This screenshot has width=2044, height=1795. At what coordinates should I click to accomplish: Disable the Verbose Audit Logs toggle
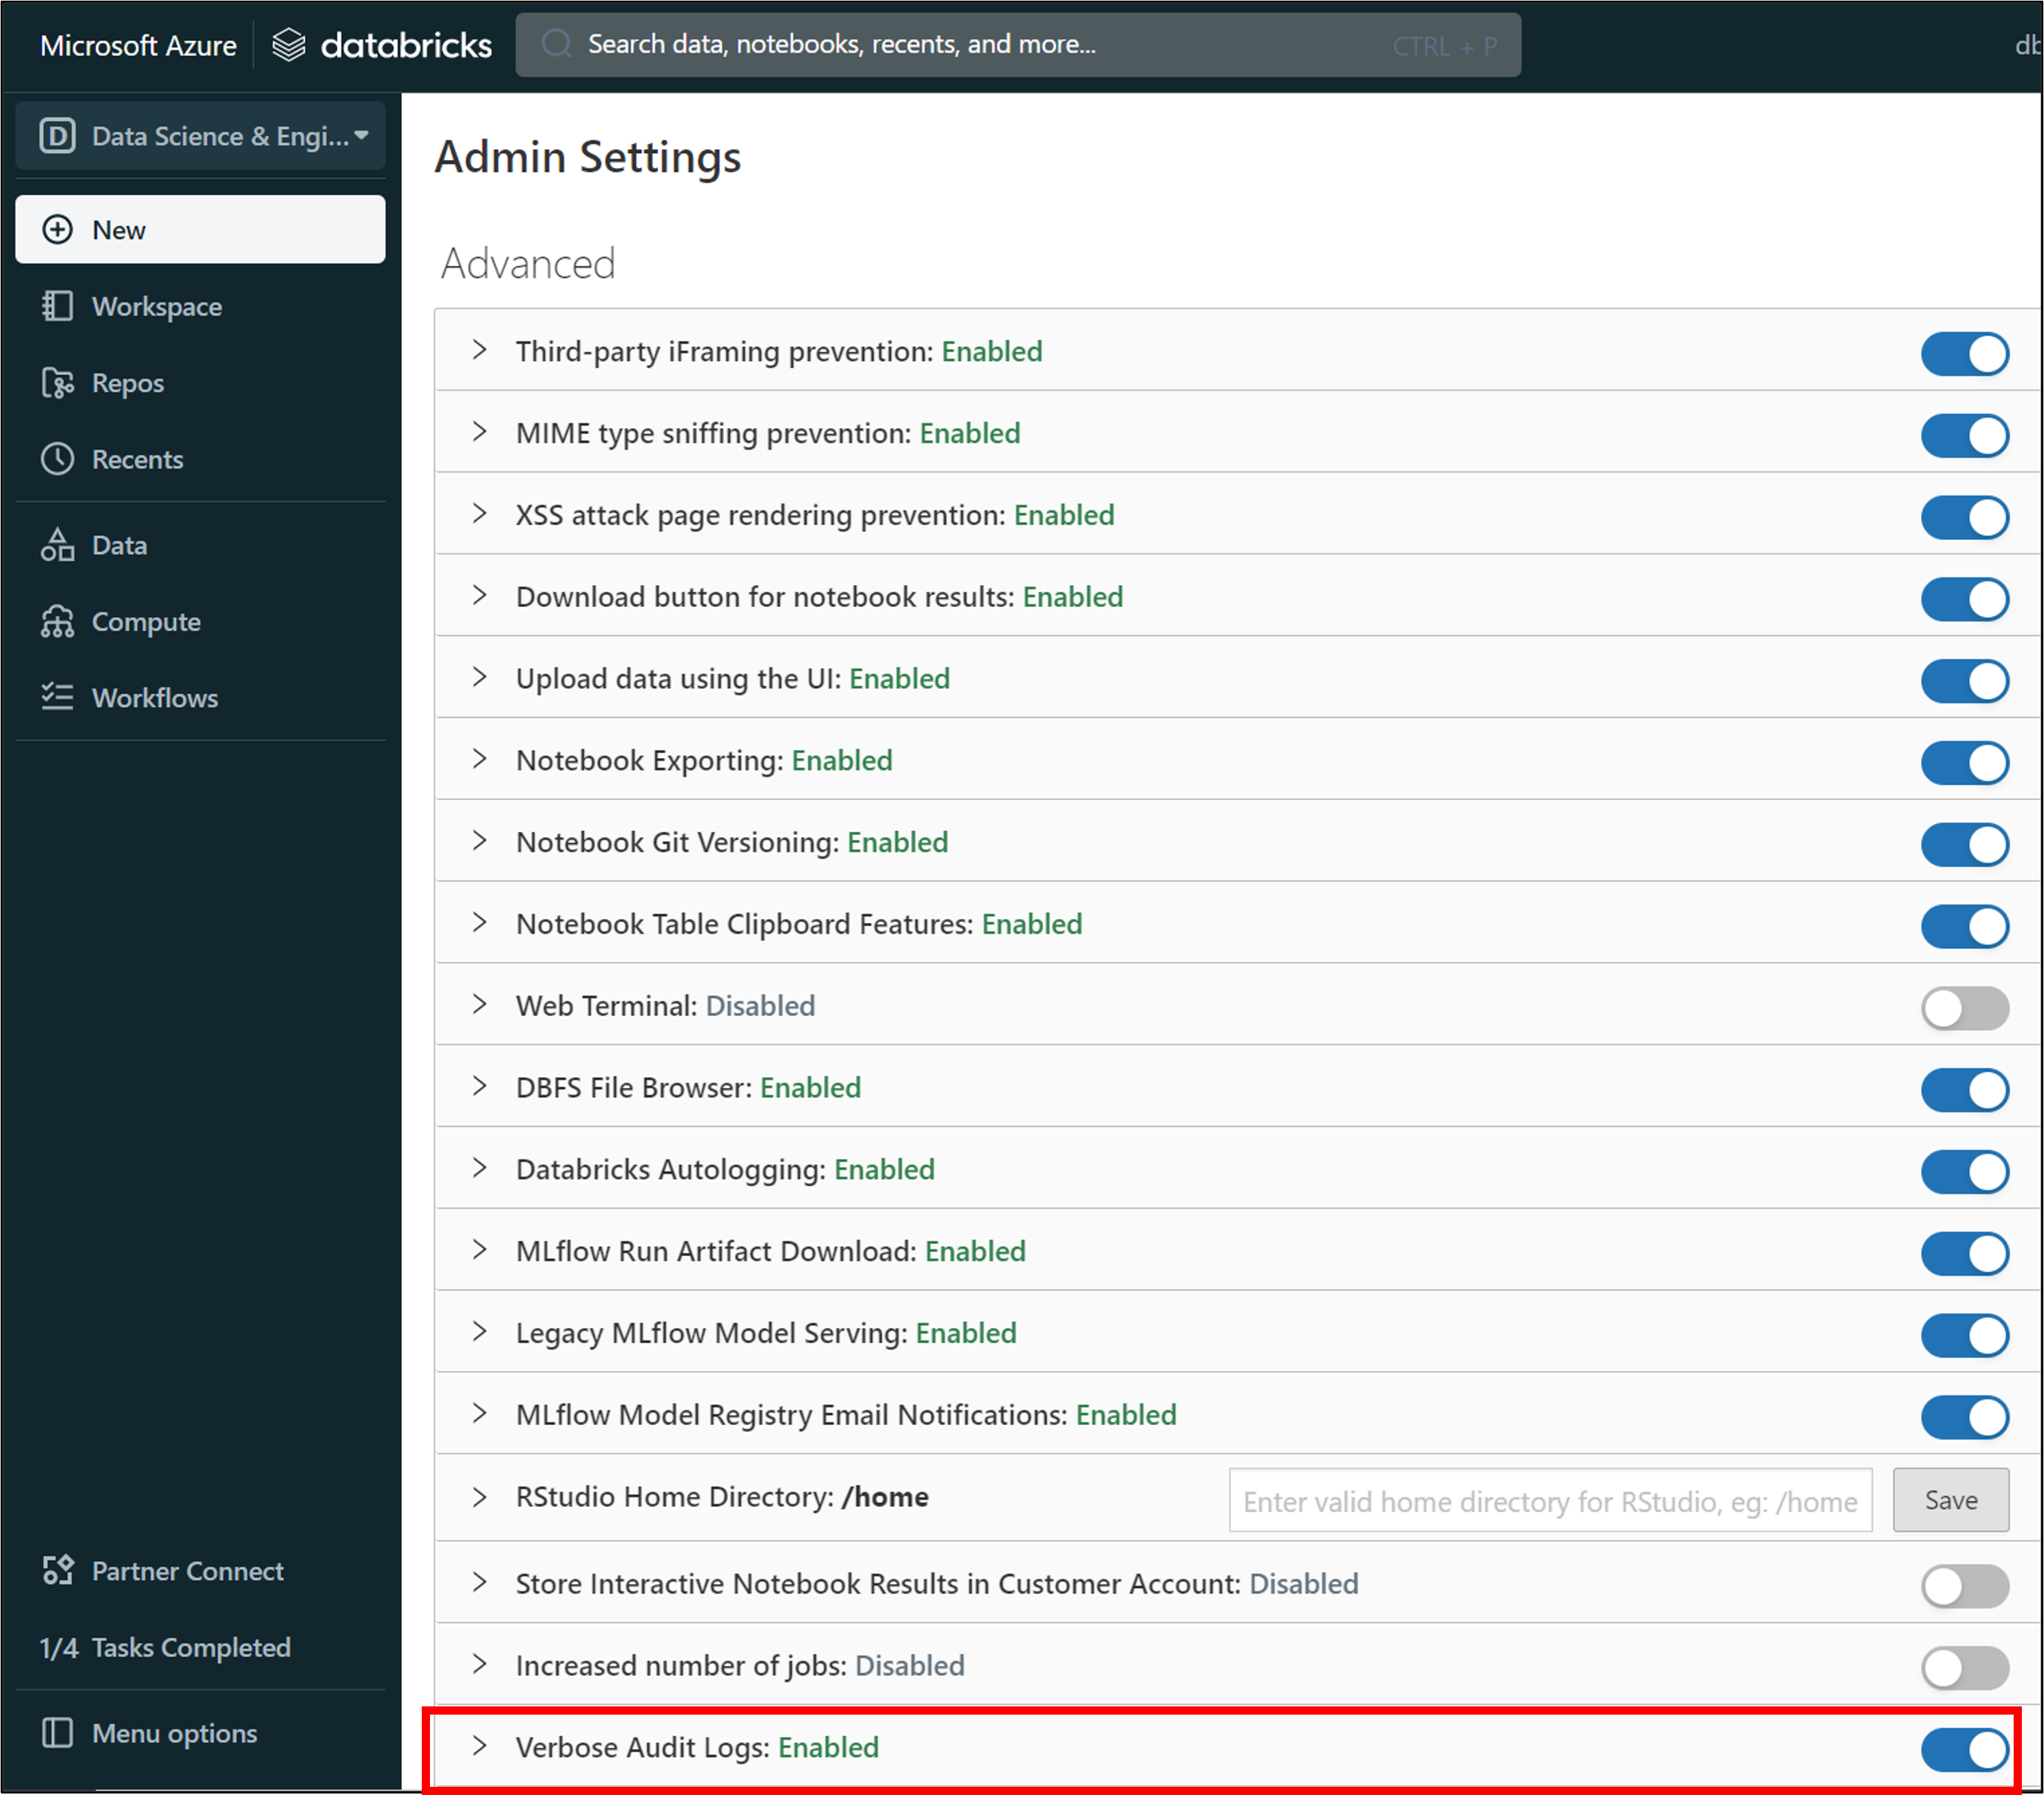1963,1749
